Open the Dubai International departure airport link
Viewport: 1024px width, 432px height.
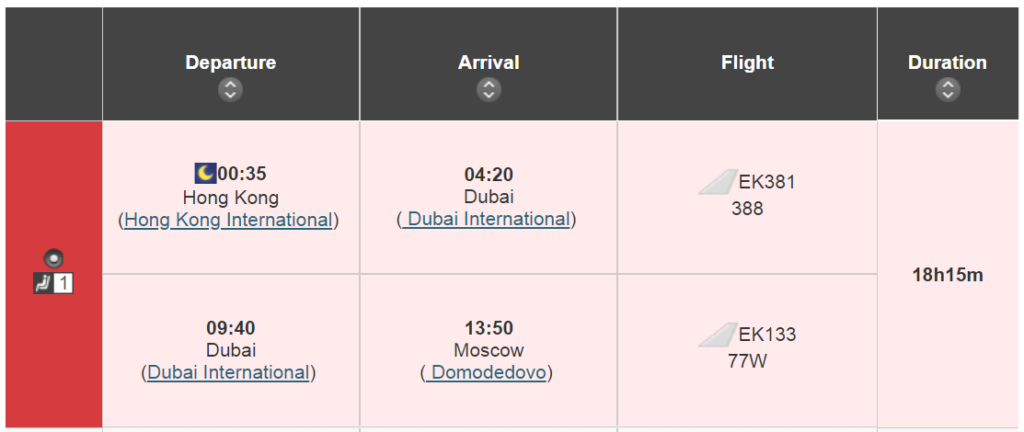tap(229, 373)
